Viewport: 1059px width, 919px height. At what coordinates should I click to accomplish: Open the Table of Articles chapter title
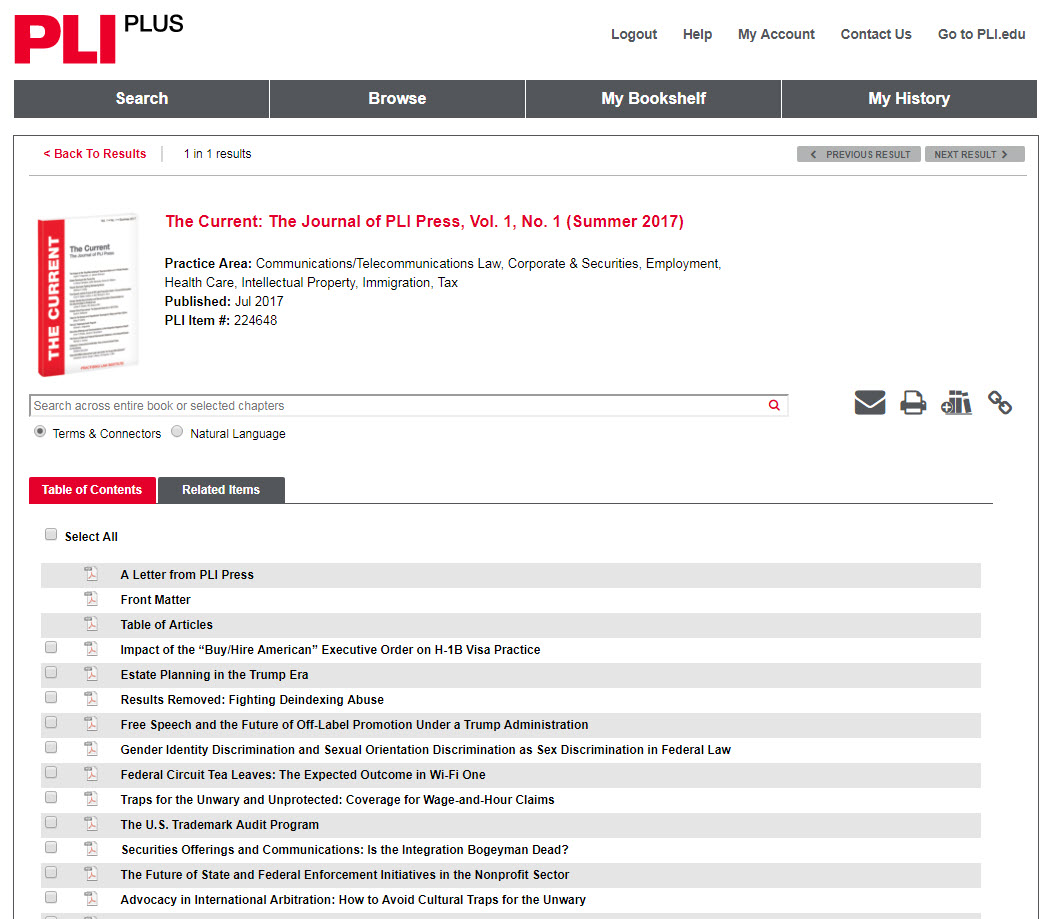166,625
